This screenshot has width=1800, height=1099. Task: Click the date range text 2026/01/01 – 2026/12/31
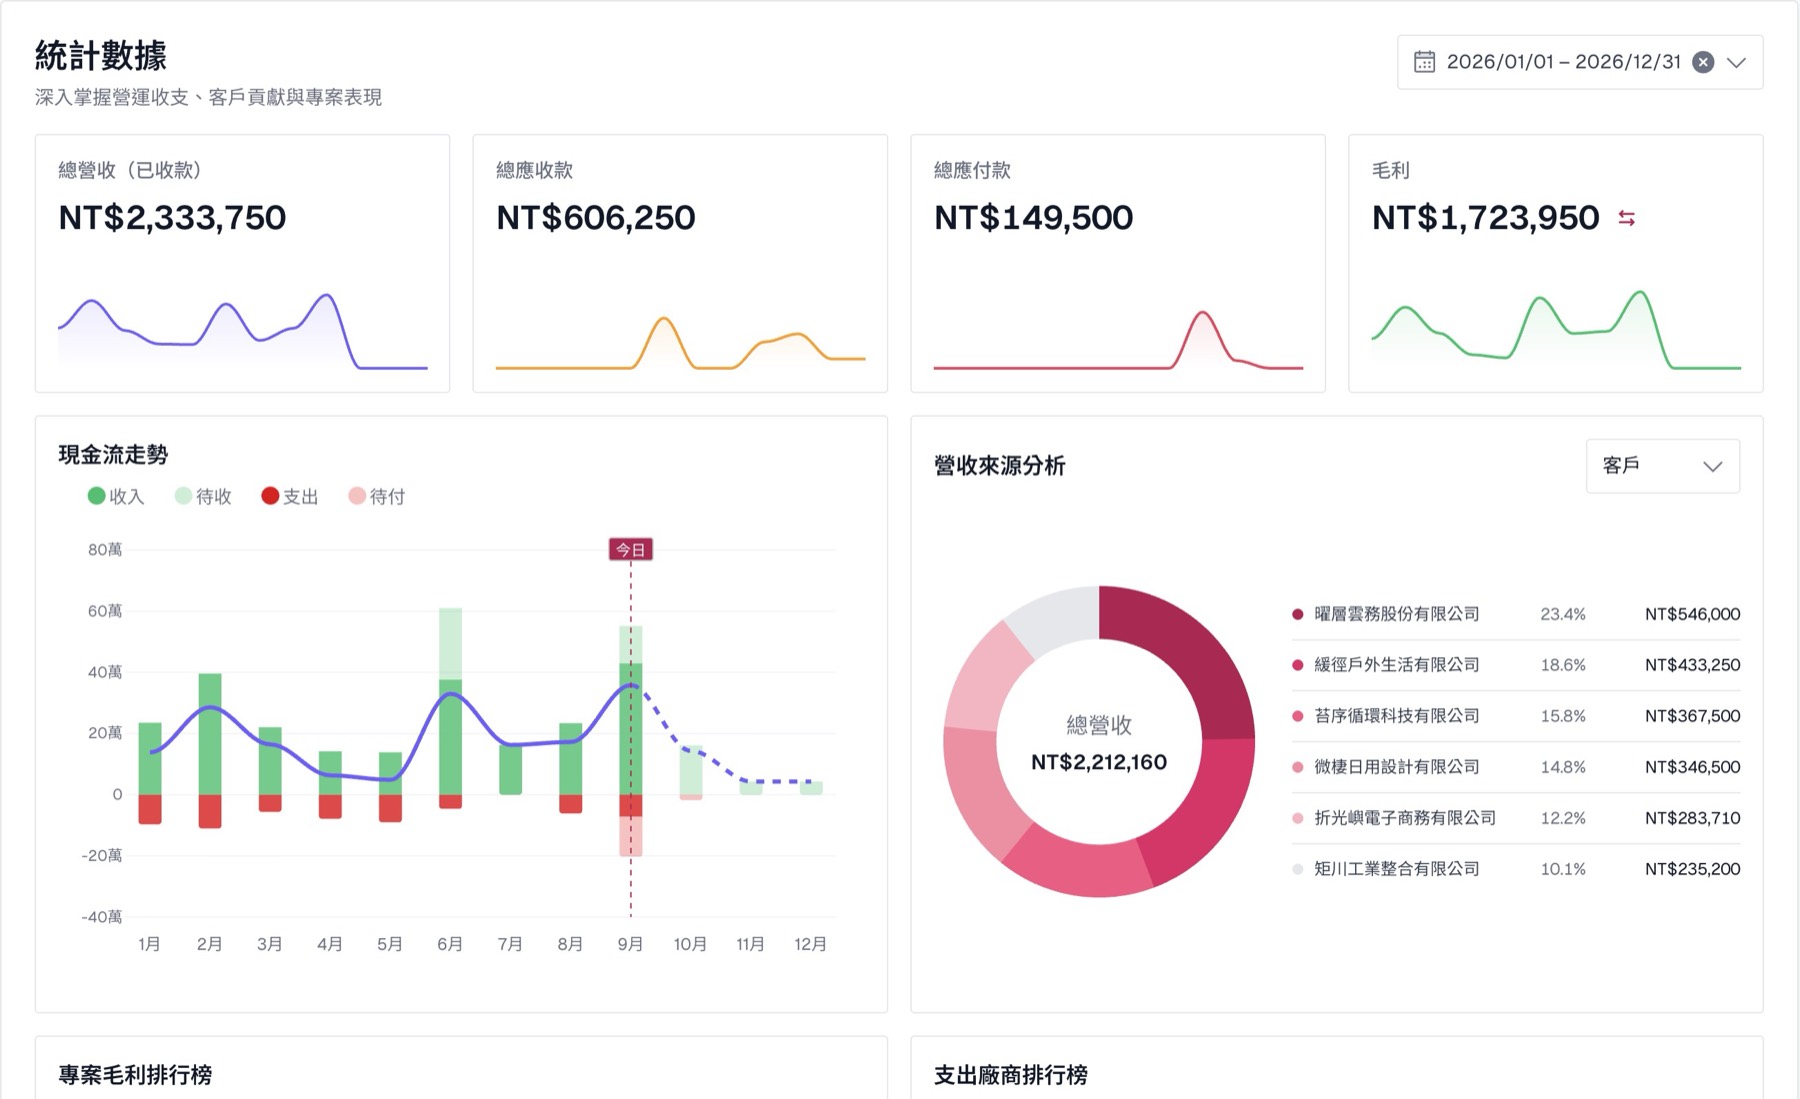pyautogui.click(x=1563, y=62)
